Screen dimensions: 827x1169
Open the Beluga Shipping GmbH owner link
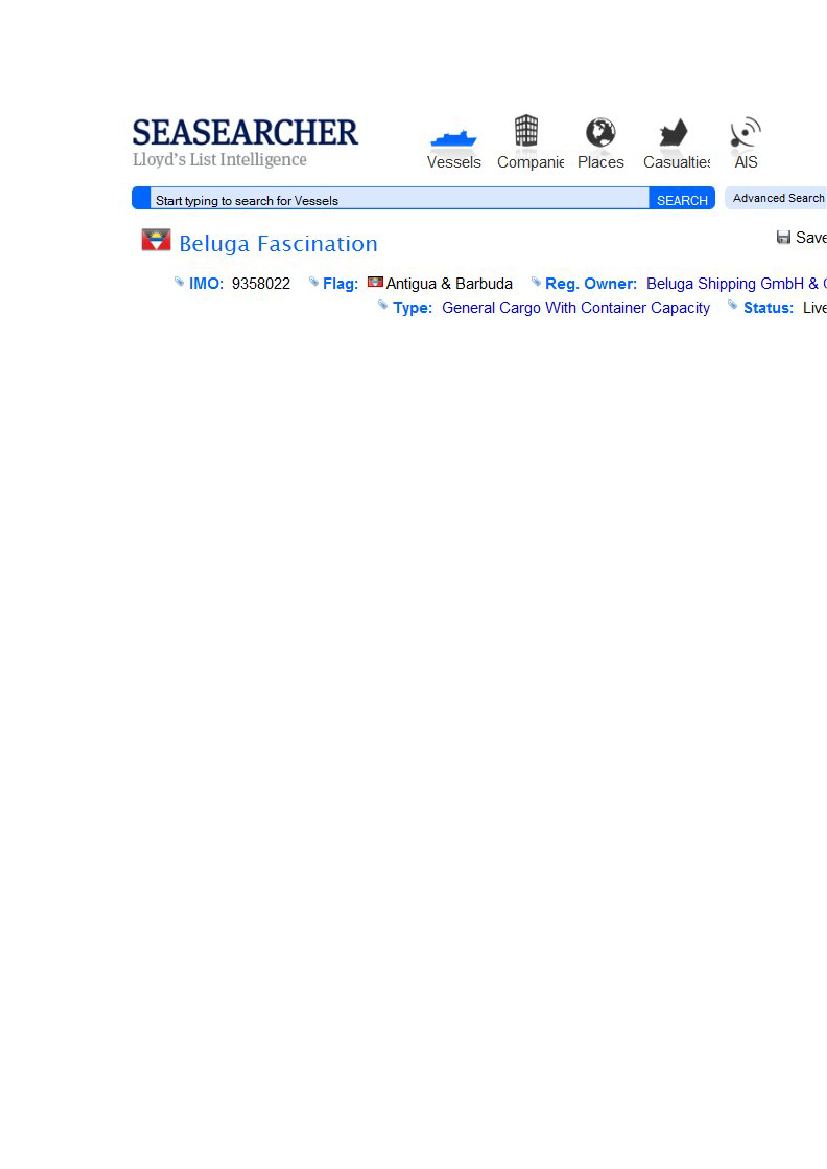point(736,284)
